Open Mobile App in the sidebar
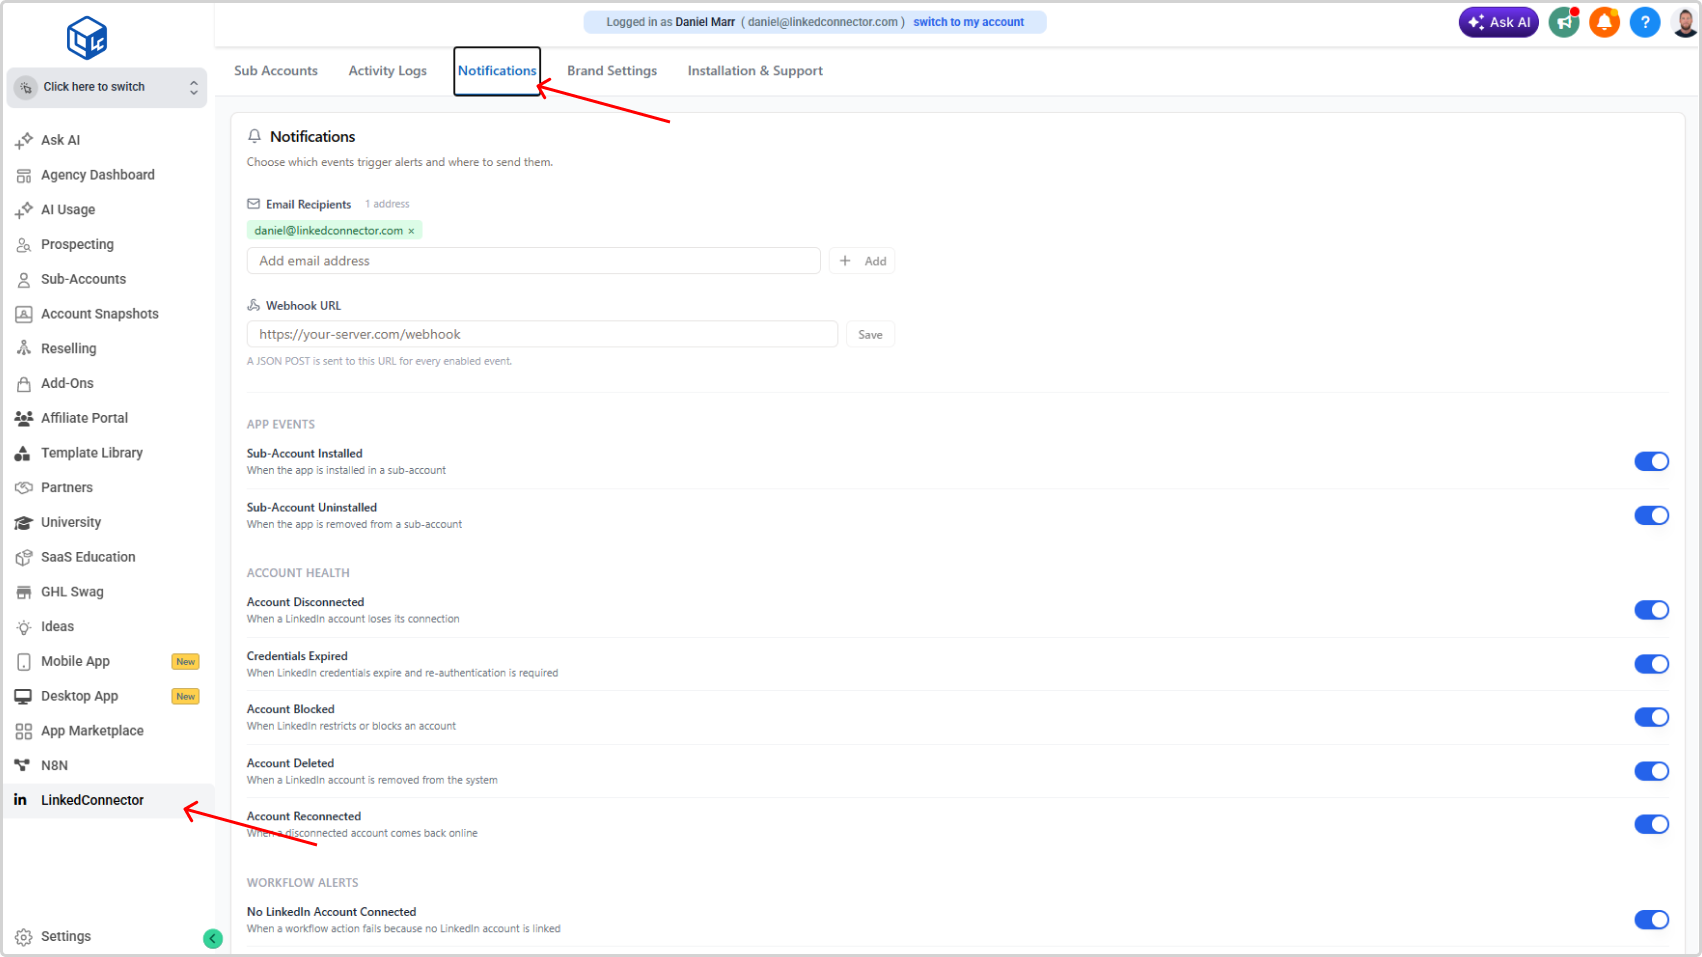 tap(75, 661)
